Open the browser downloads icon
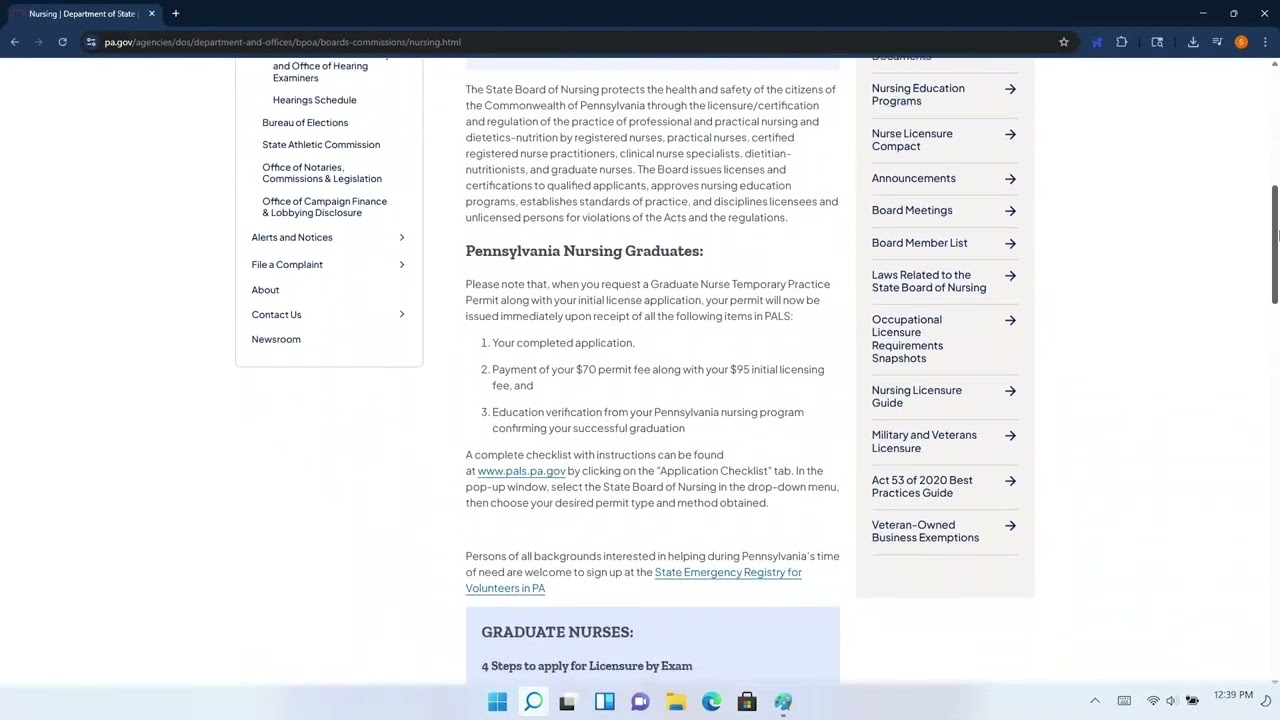 coord(1193,42)
